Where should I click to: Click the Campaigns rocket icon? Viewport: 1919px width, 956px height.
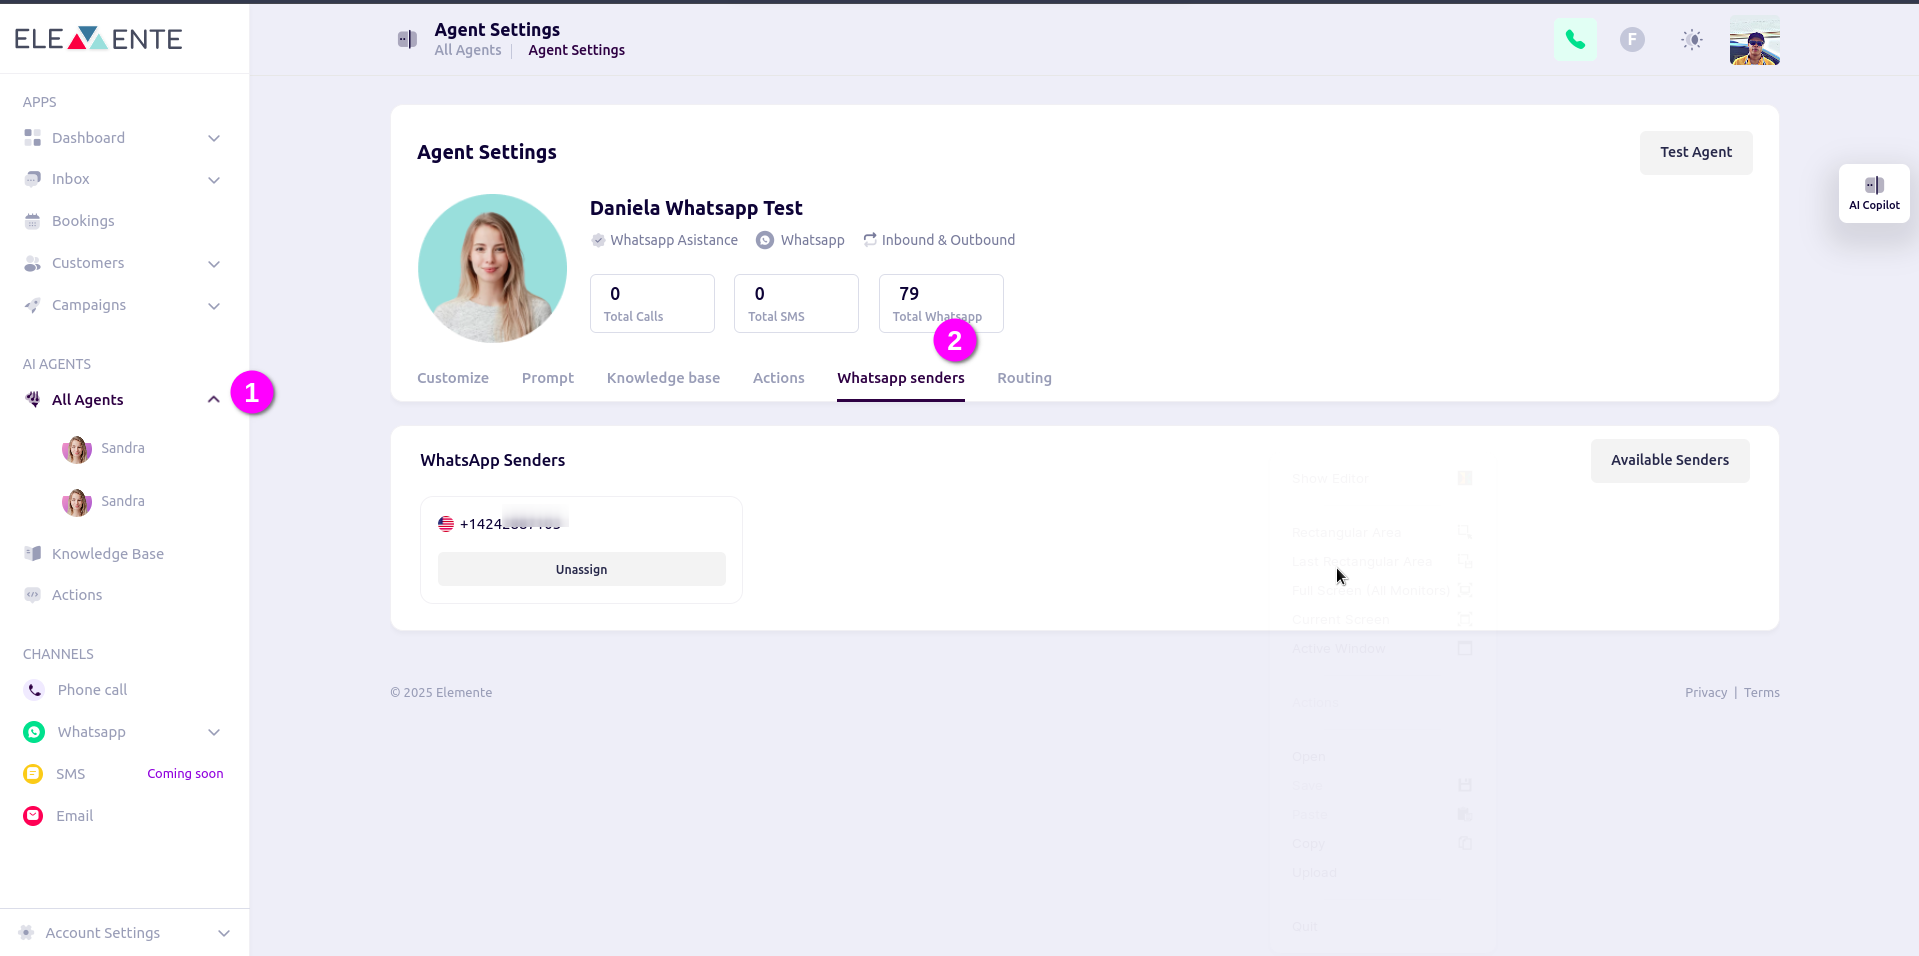33,305
